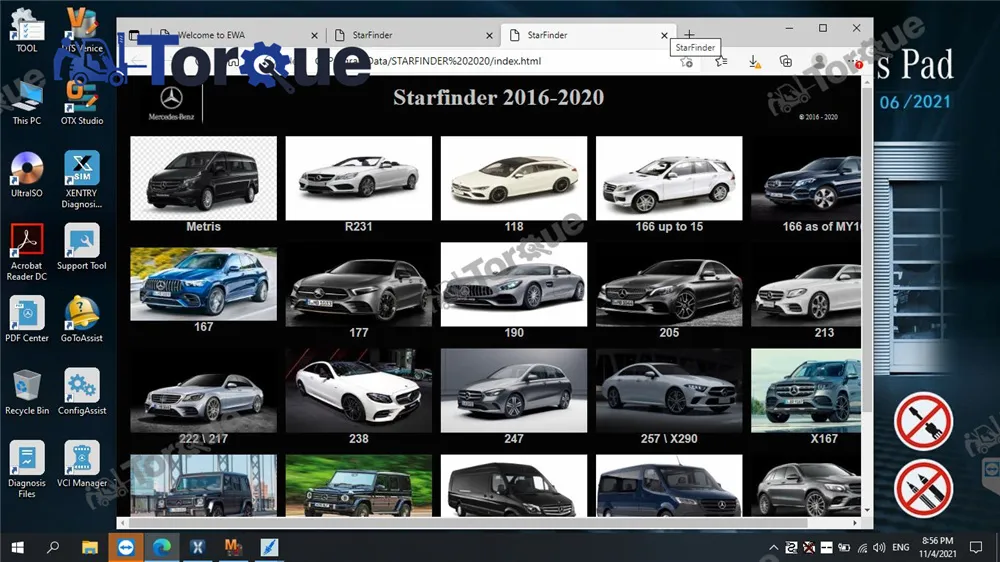The height and width of the screenshot is (562, 1000).
Task: Click the browser profile icon
Action: pos(818,61)
